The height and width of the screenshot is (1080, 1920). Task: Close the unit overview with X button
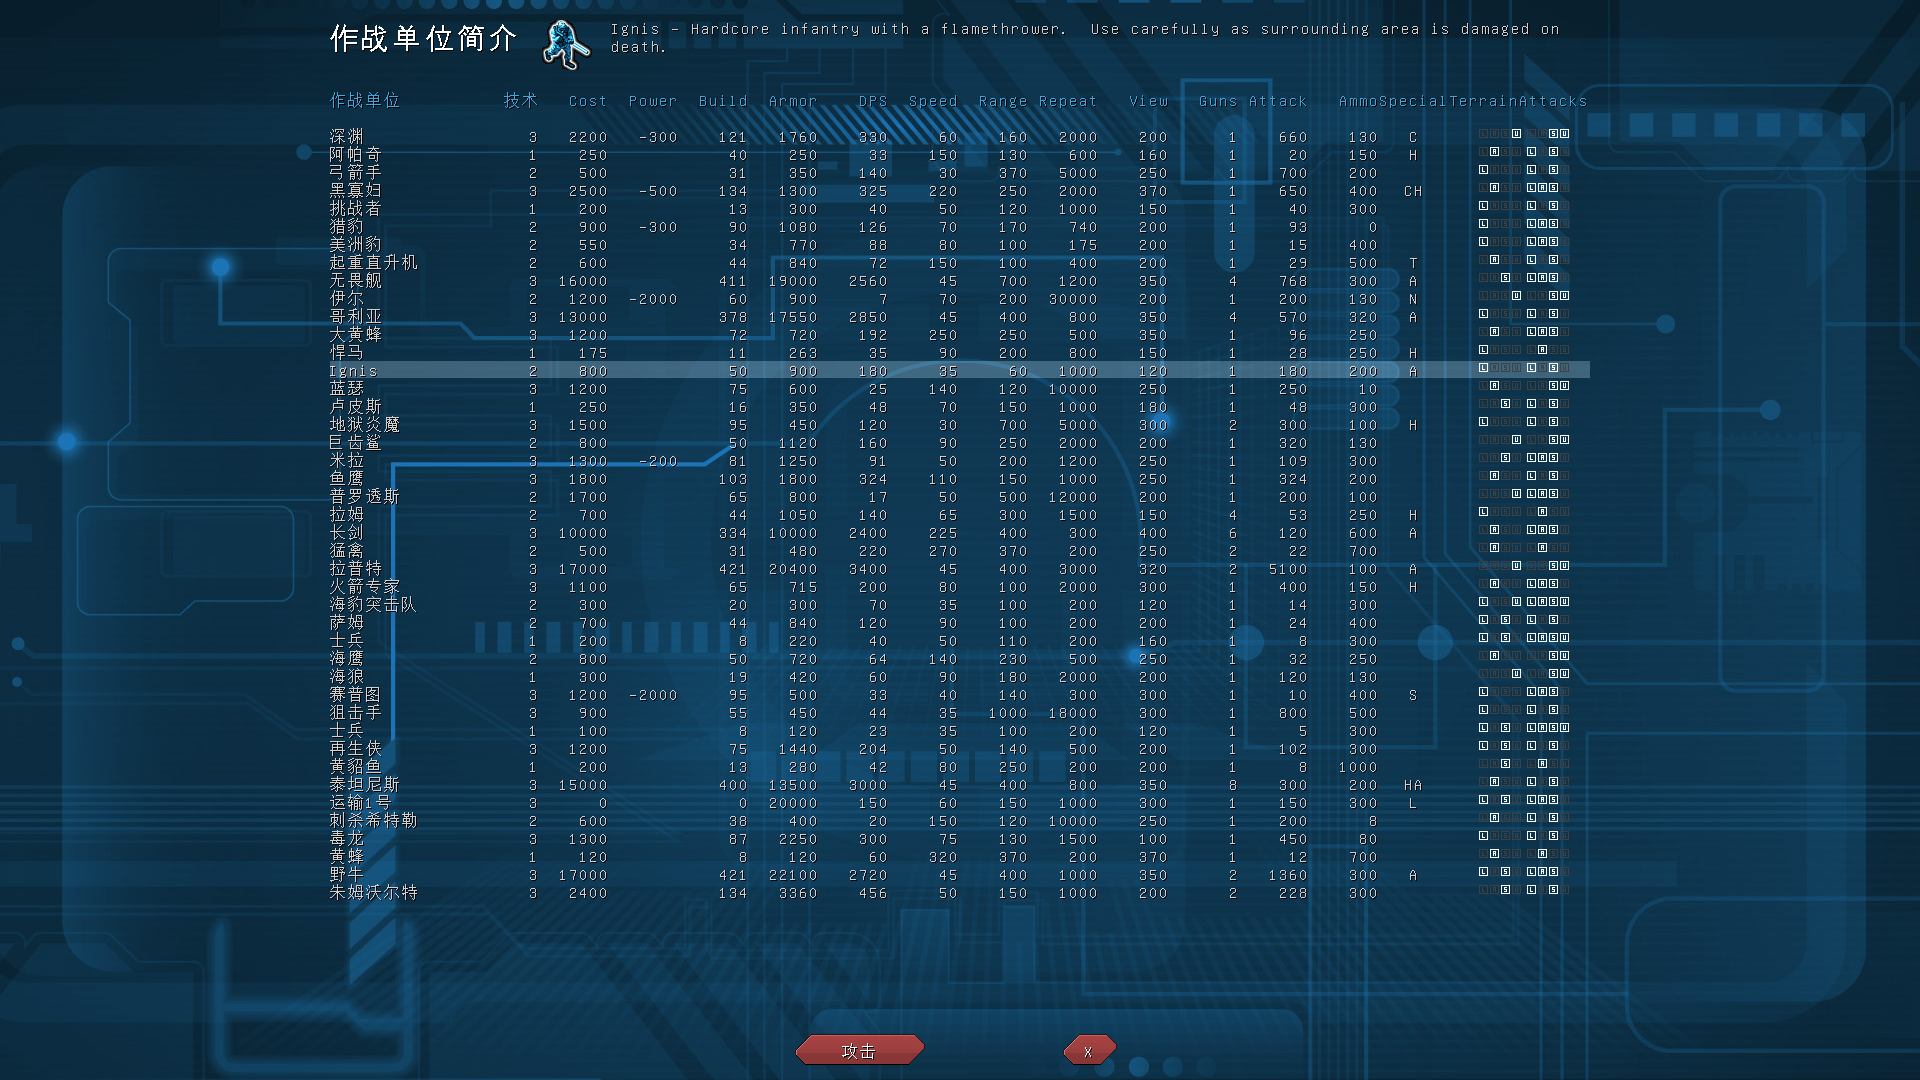pos(1088,1050)
